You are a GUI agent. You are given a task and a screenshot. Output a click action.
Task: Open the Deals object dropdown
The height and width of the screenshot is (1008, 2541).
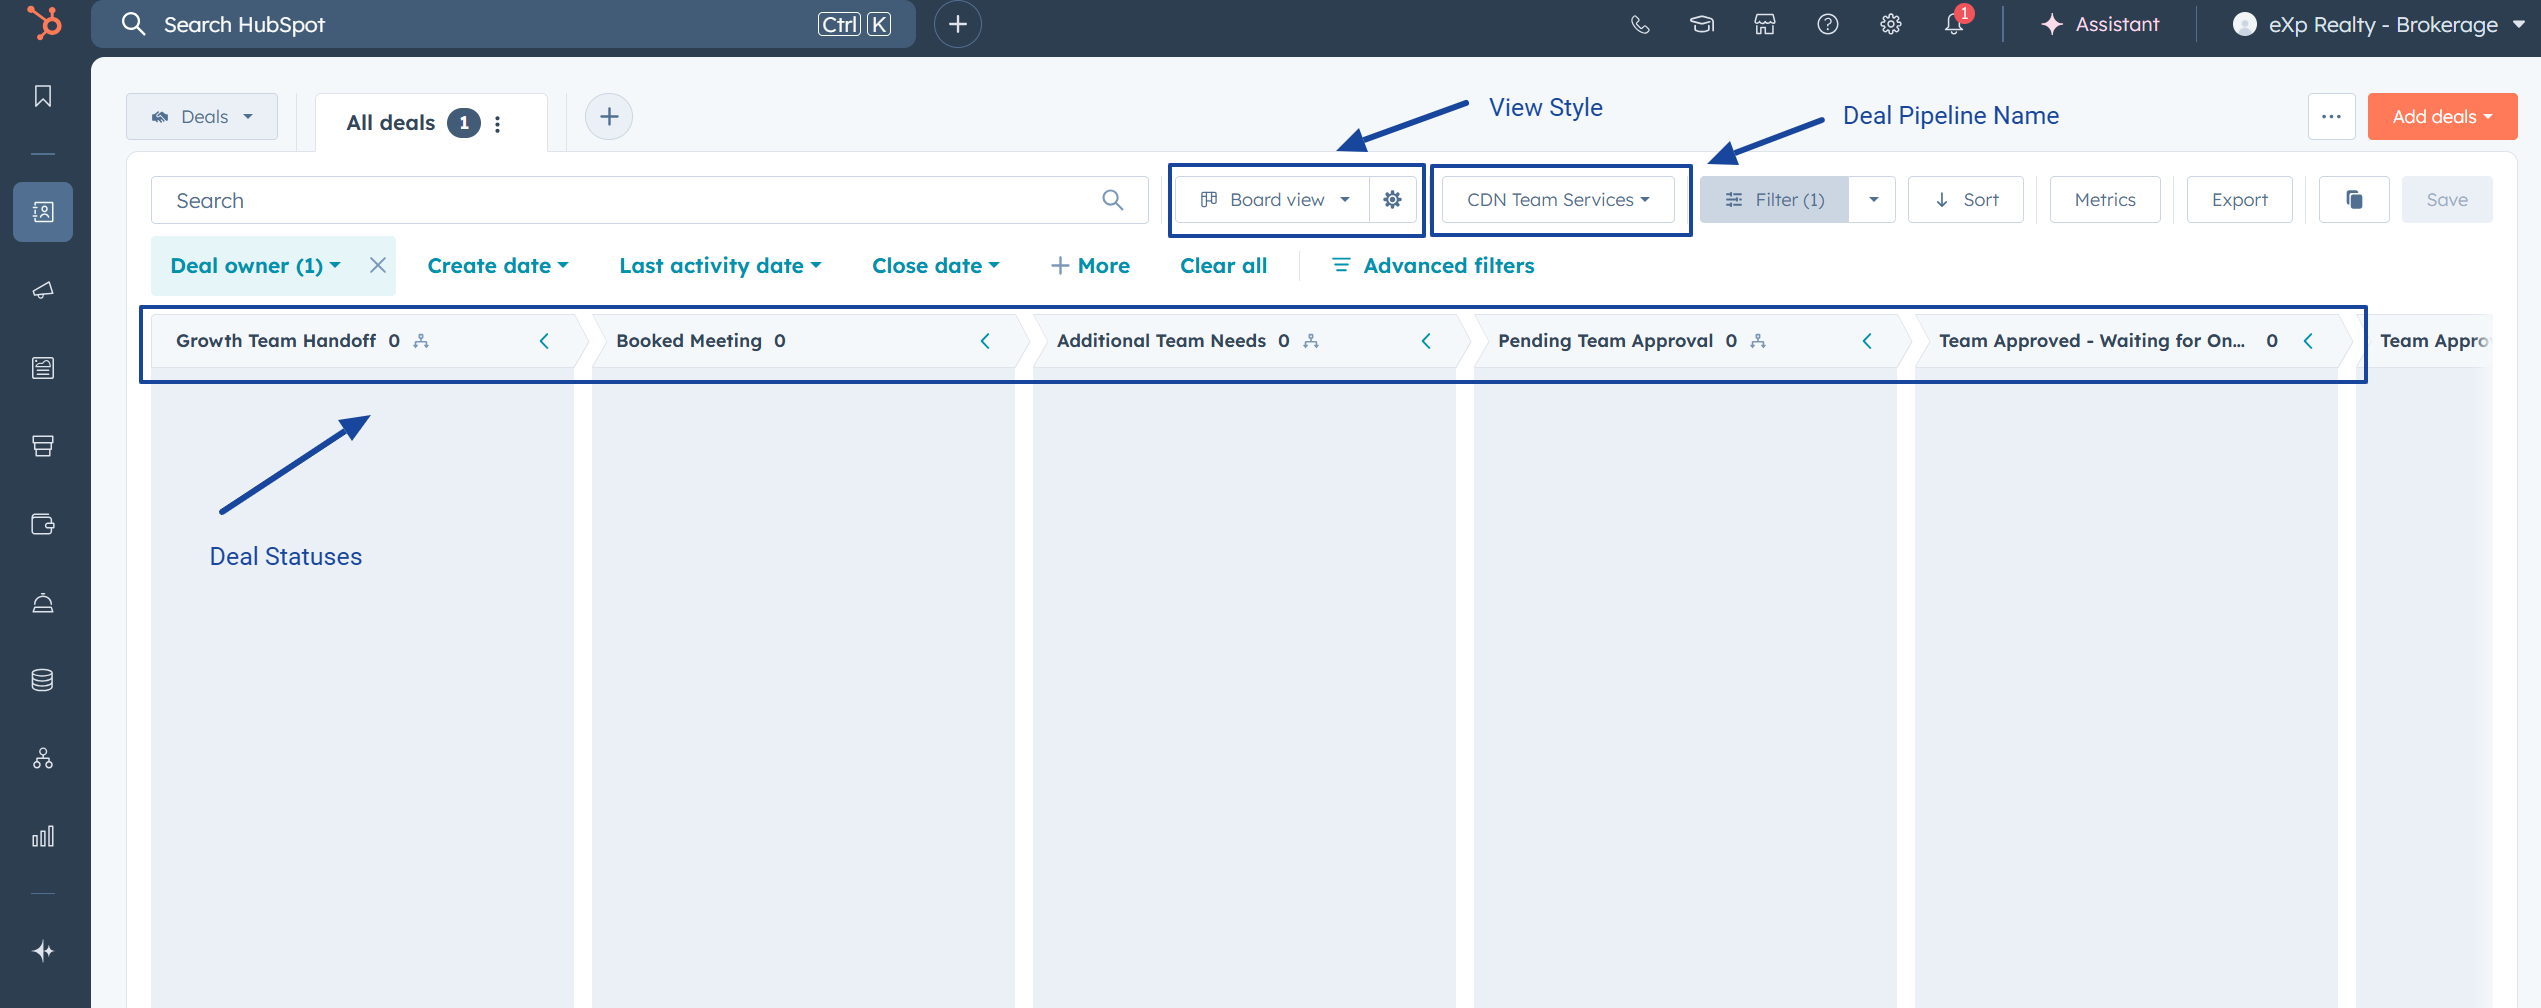tap(202, 117)
